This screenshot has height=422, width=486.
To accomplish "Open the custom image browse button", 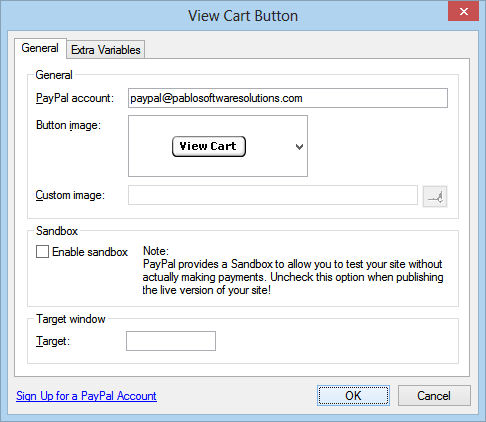I will coord(435,197).
